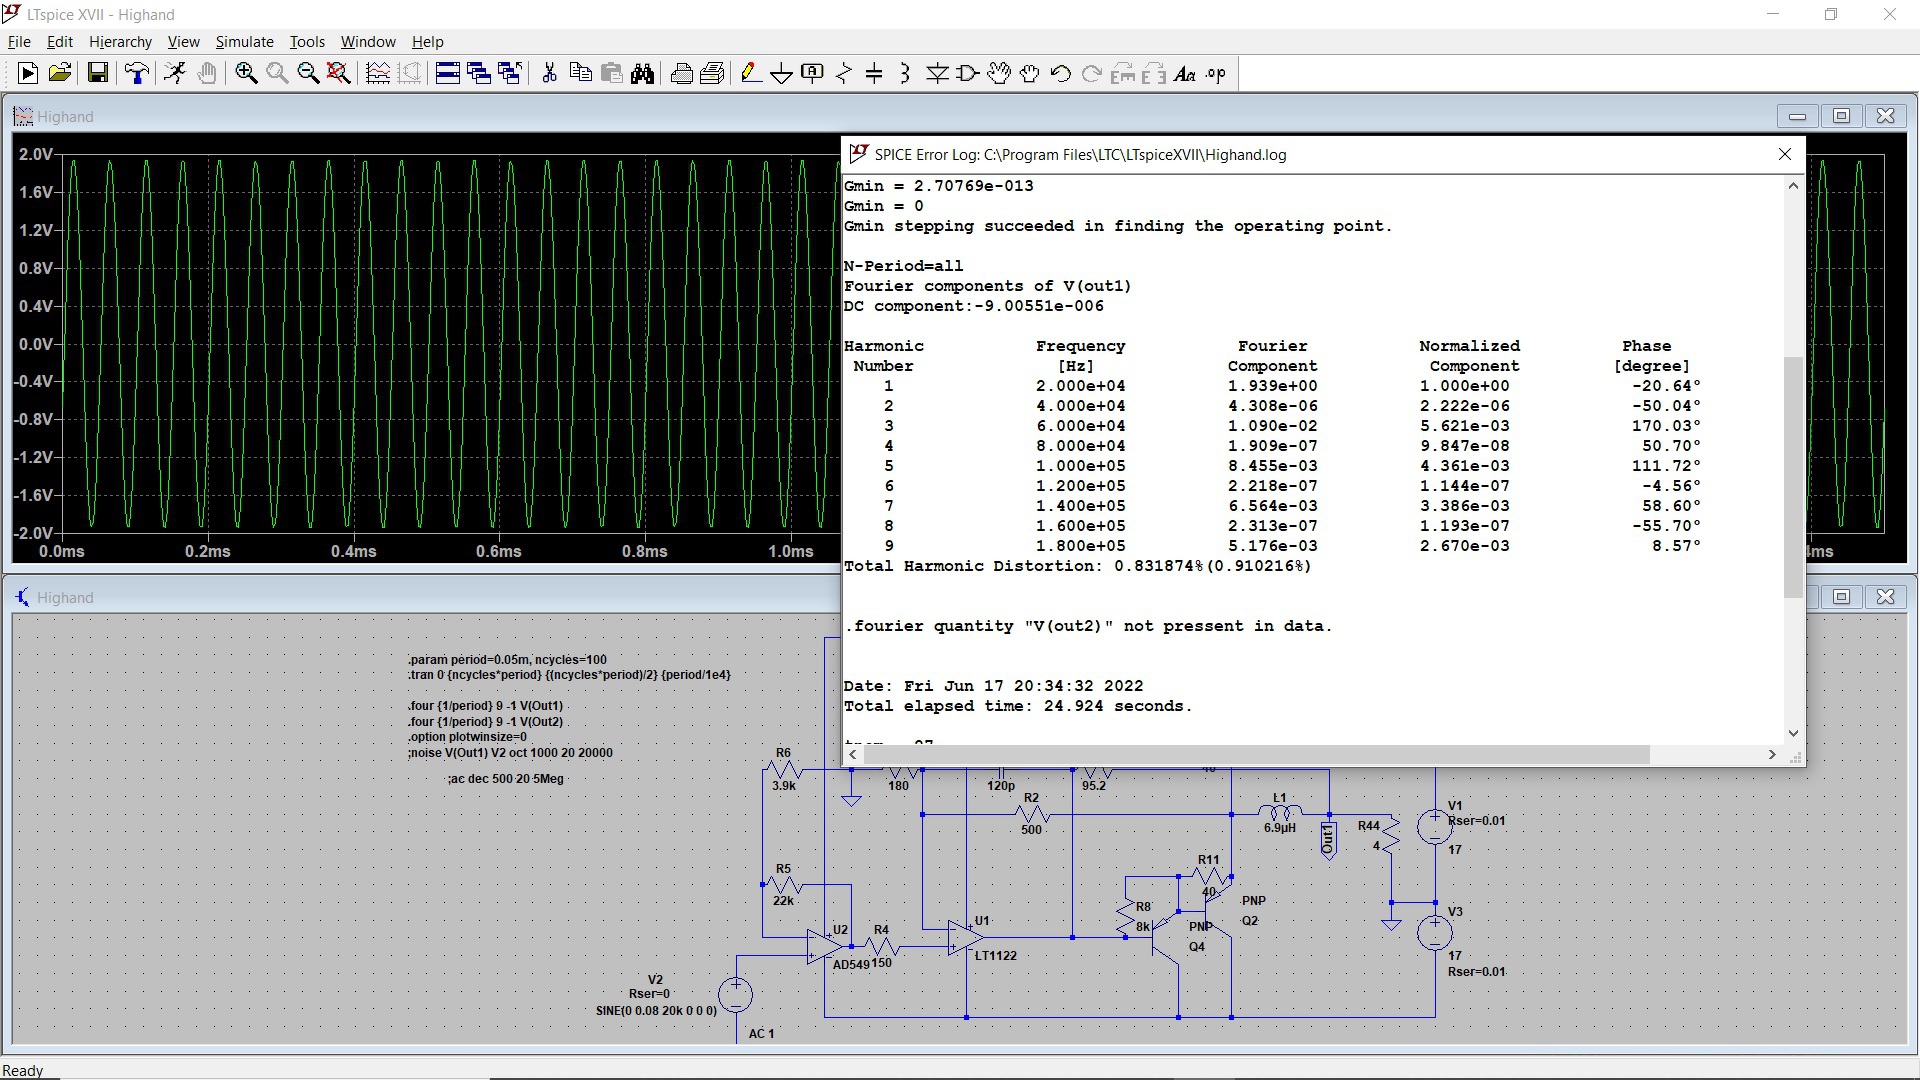Click the error log vertical scrollbar thumb
The height and width of the screenshot is (1080, 1920).
click(1793, 475)
